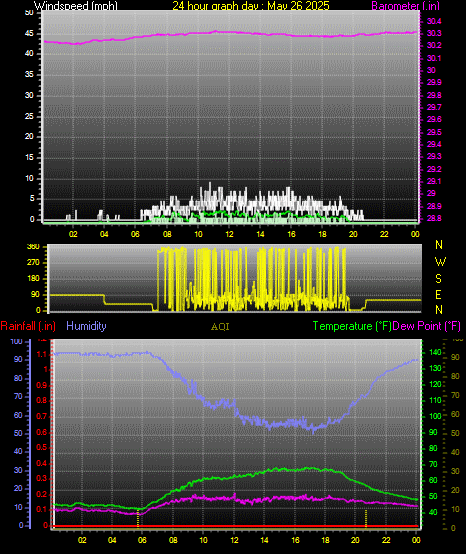The width and height of the screenshot is (466, 554).
Task: Click the 15 mark on windspeed axis
Action: pos(29,157)
